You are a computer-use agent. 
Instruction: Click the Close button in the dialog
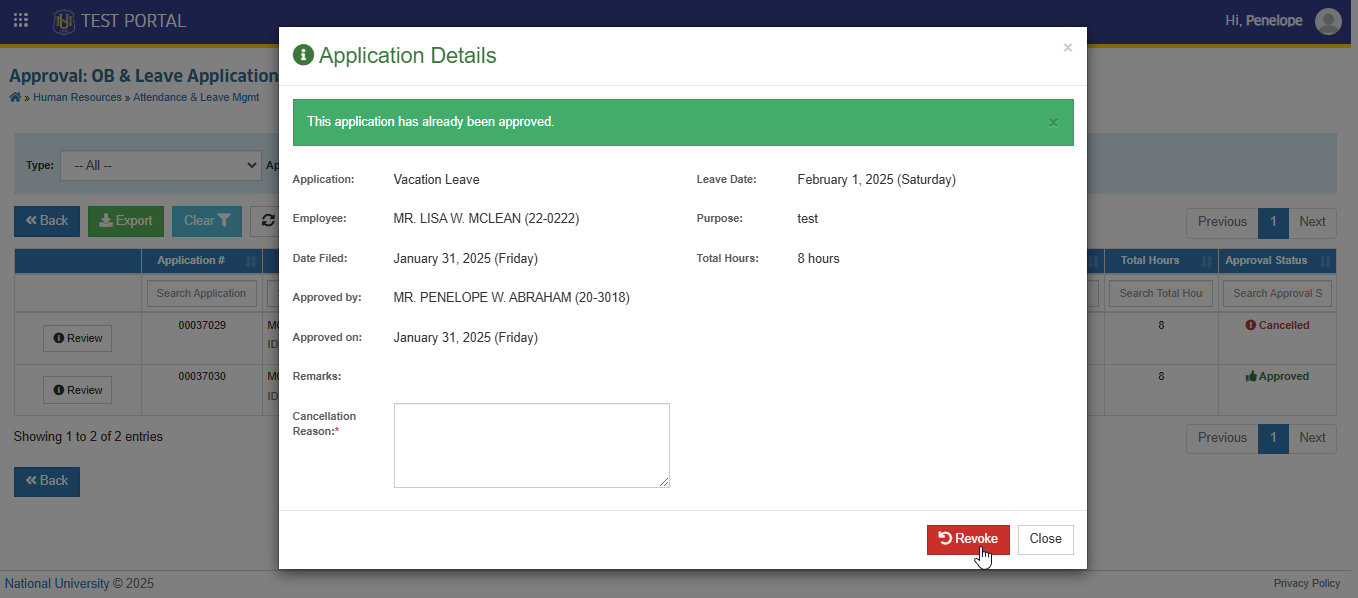1046,539
